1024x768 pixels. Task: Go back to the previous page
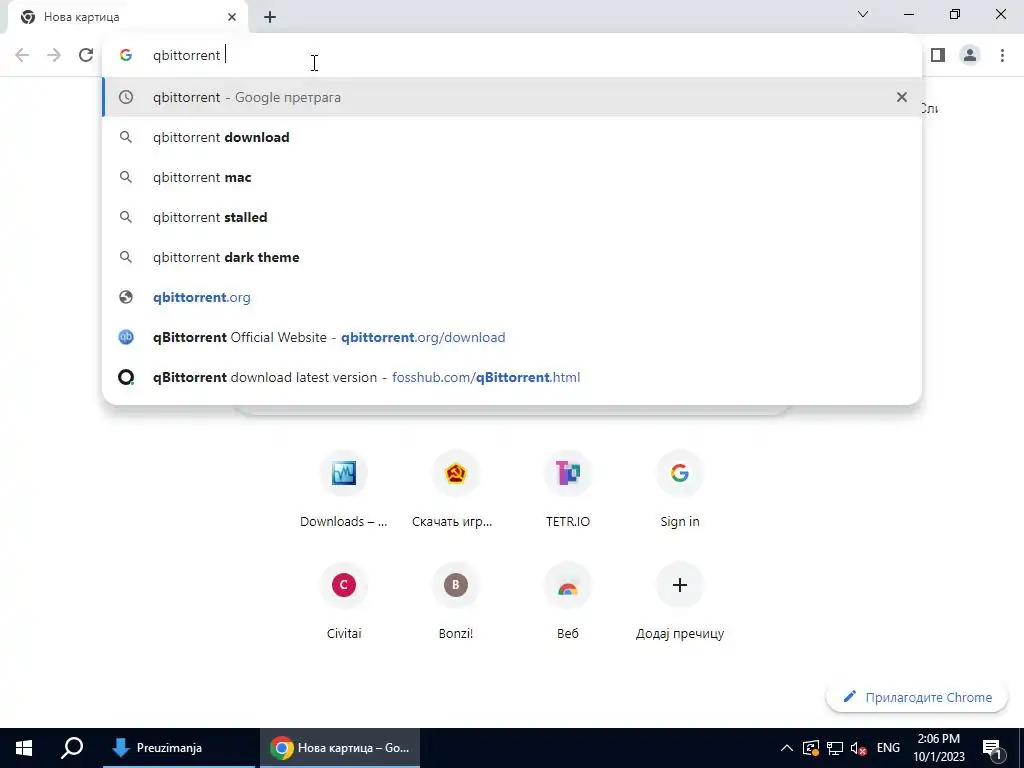22,55
